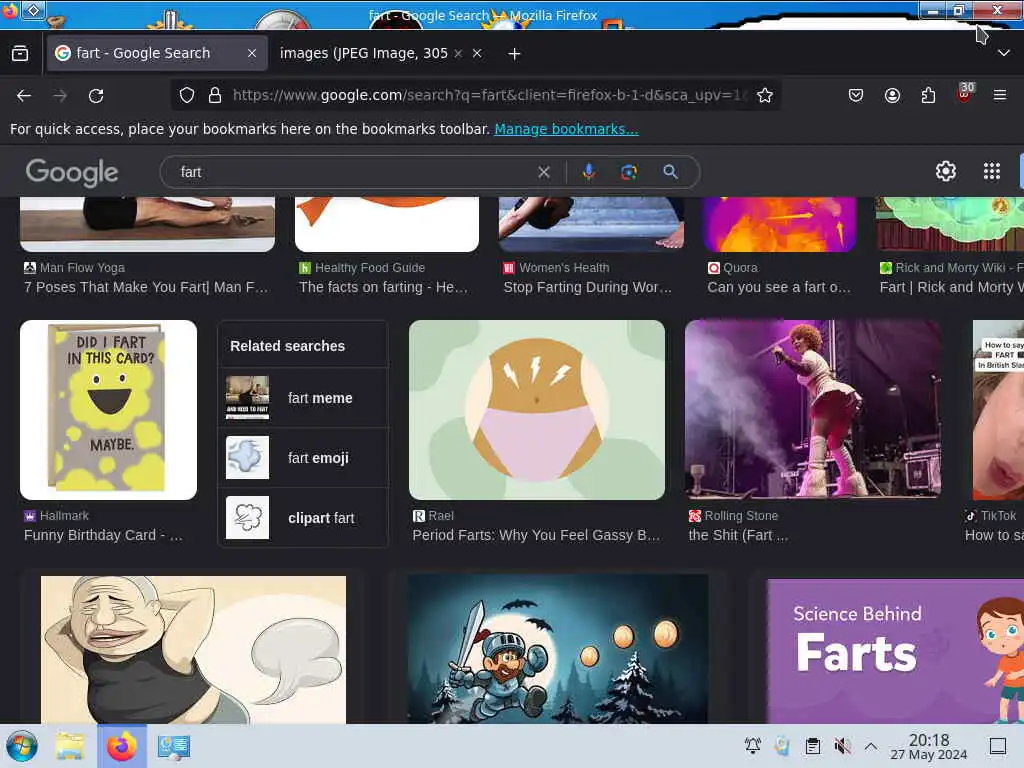Screen dimensions: 1024x768
Task: Reload the current page
Action: click(96, 95)
